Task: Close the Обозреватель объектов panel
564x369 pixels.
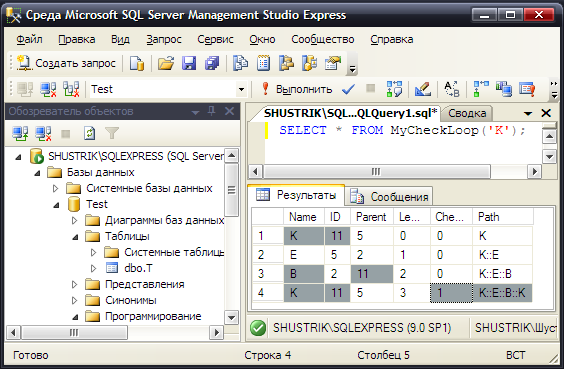Action: pos(229,111)
